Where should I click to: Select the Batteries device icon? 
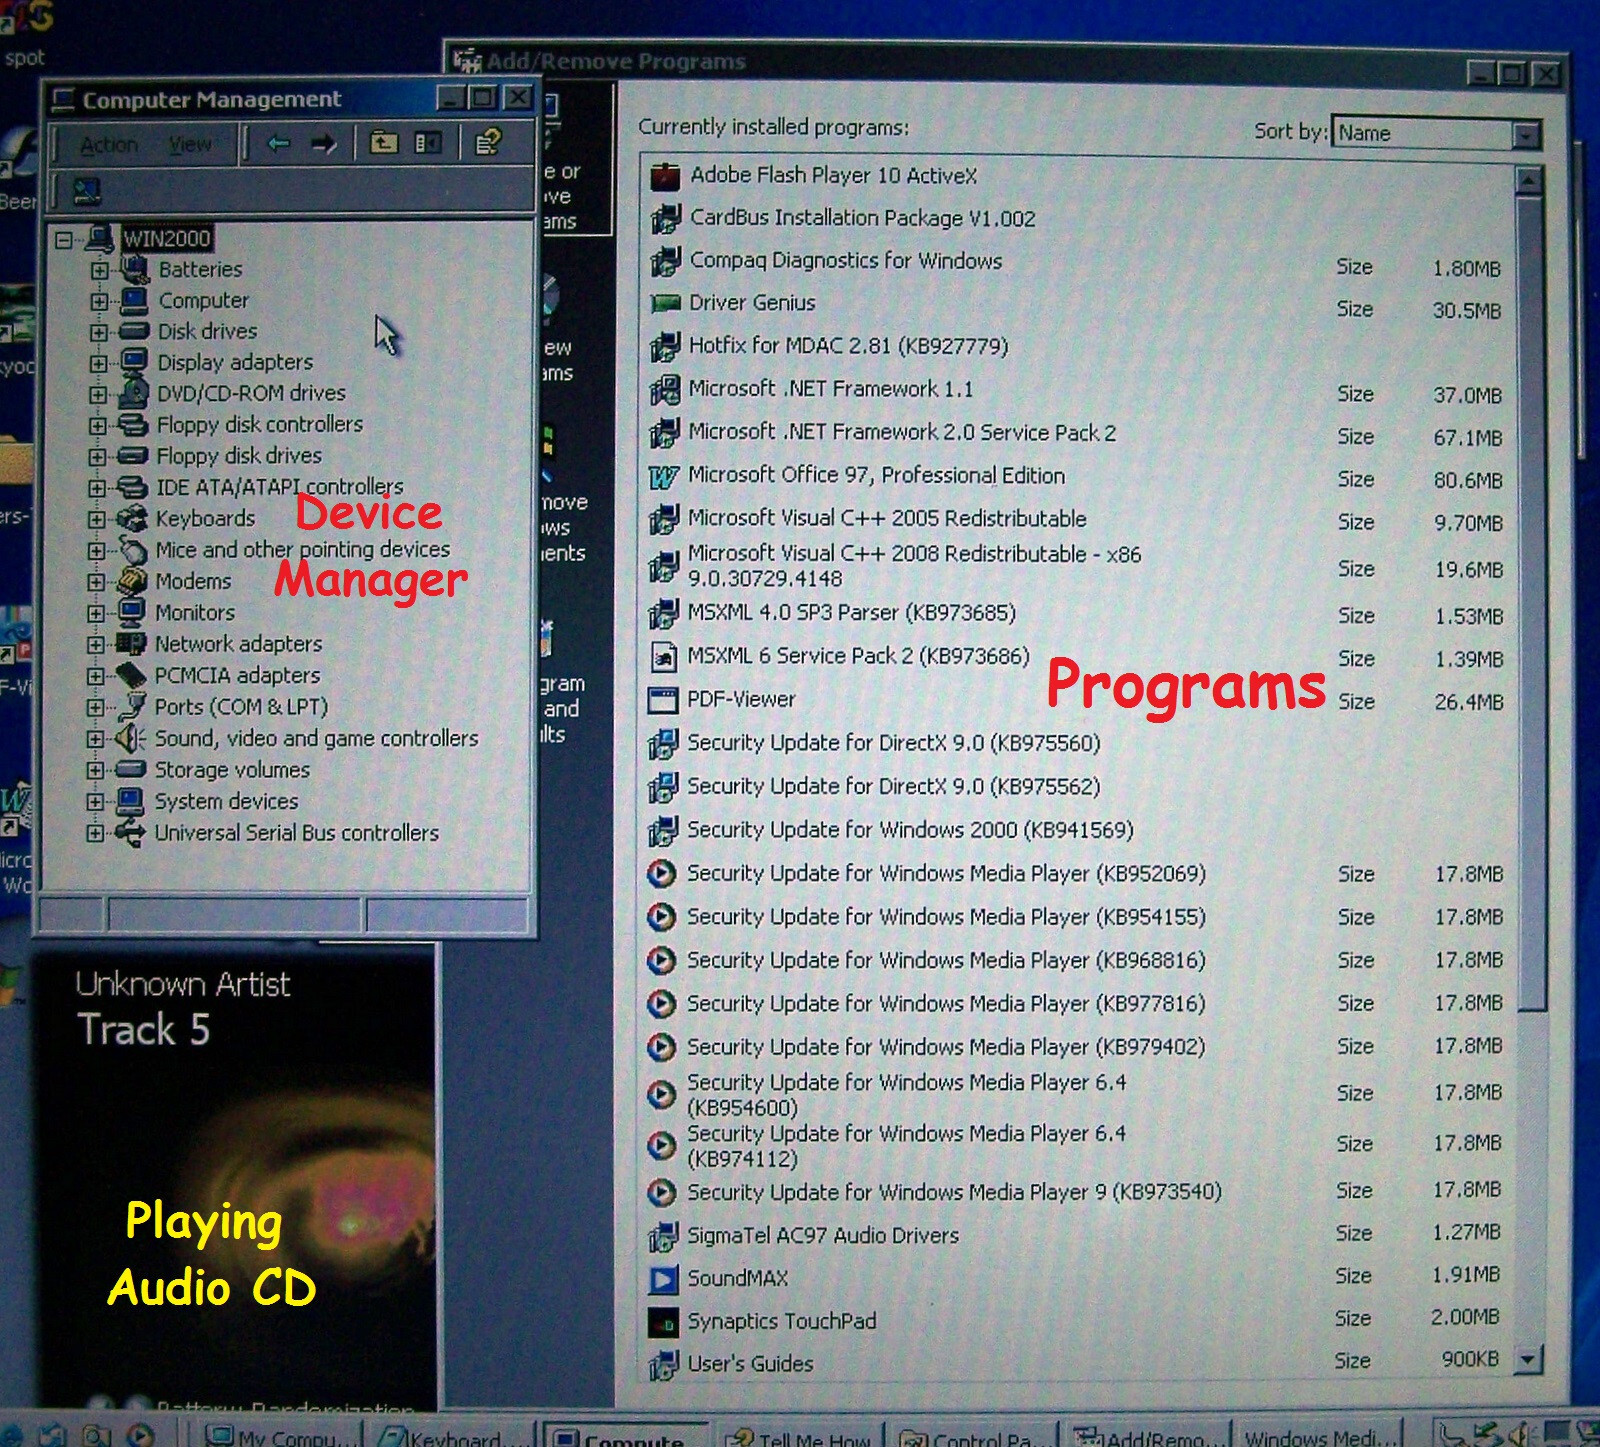click(x=134, y=269)
